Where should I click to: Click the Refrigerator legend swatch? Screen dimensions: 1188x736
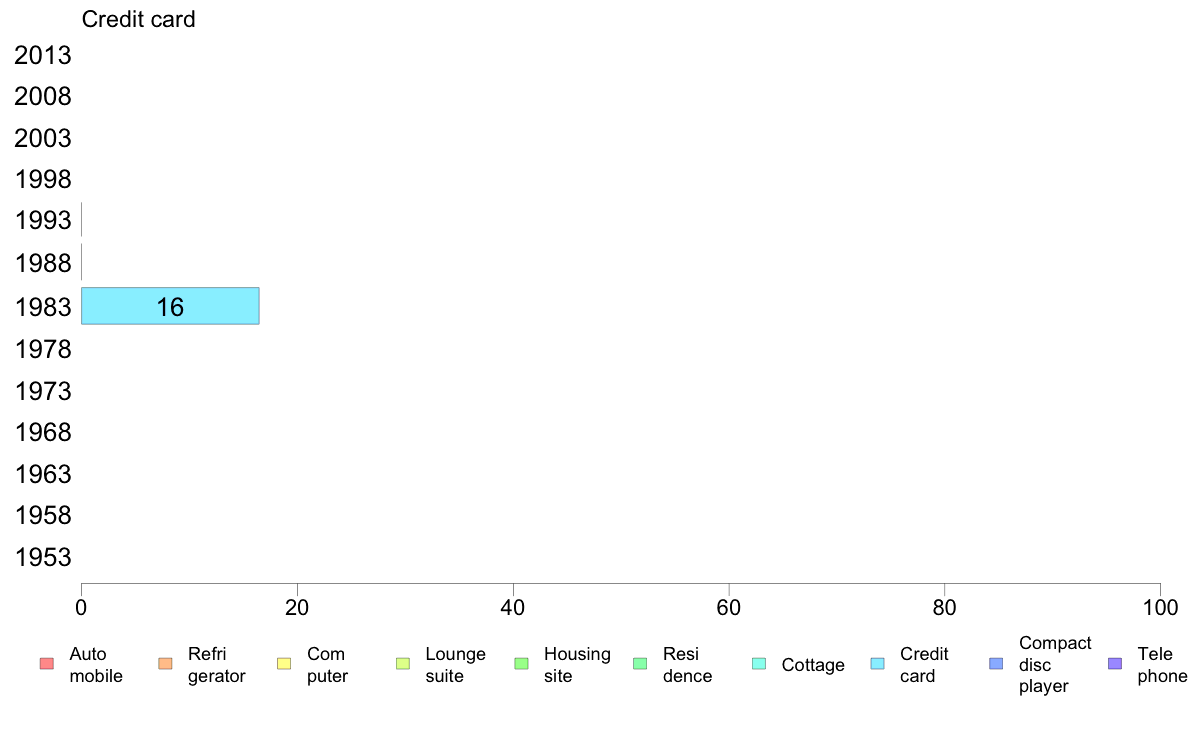pos(165,664)
